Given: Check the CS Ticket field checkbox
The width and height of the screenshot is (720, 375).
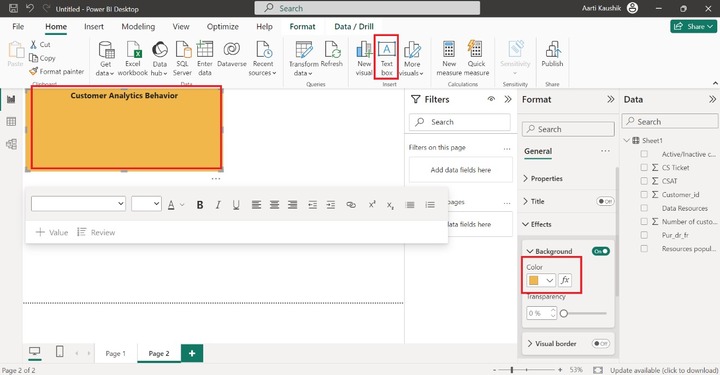Looking at the screenshot, I should coord(644,168).
